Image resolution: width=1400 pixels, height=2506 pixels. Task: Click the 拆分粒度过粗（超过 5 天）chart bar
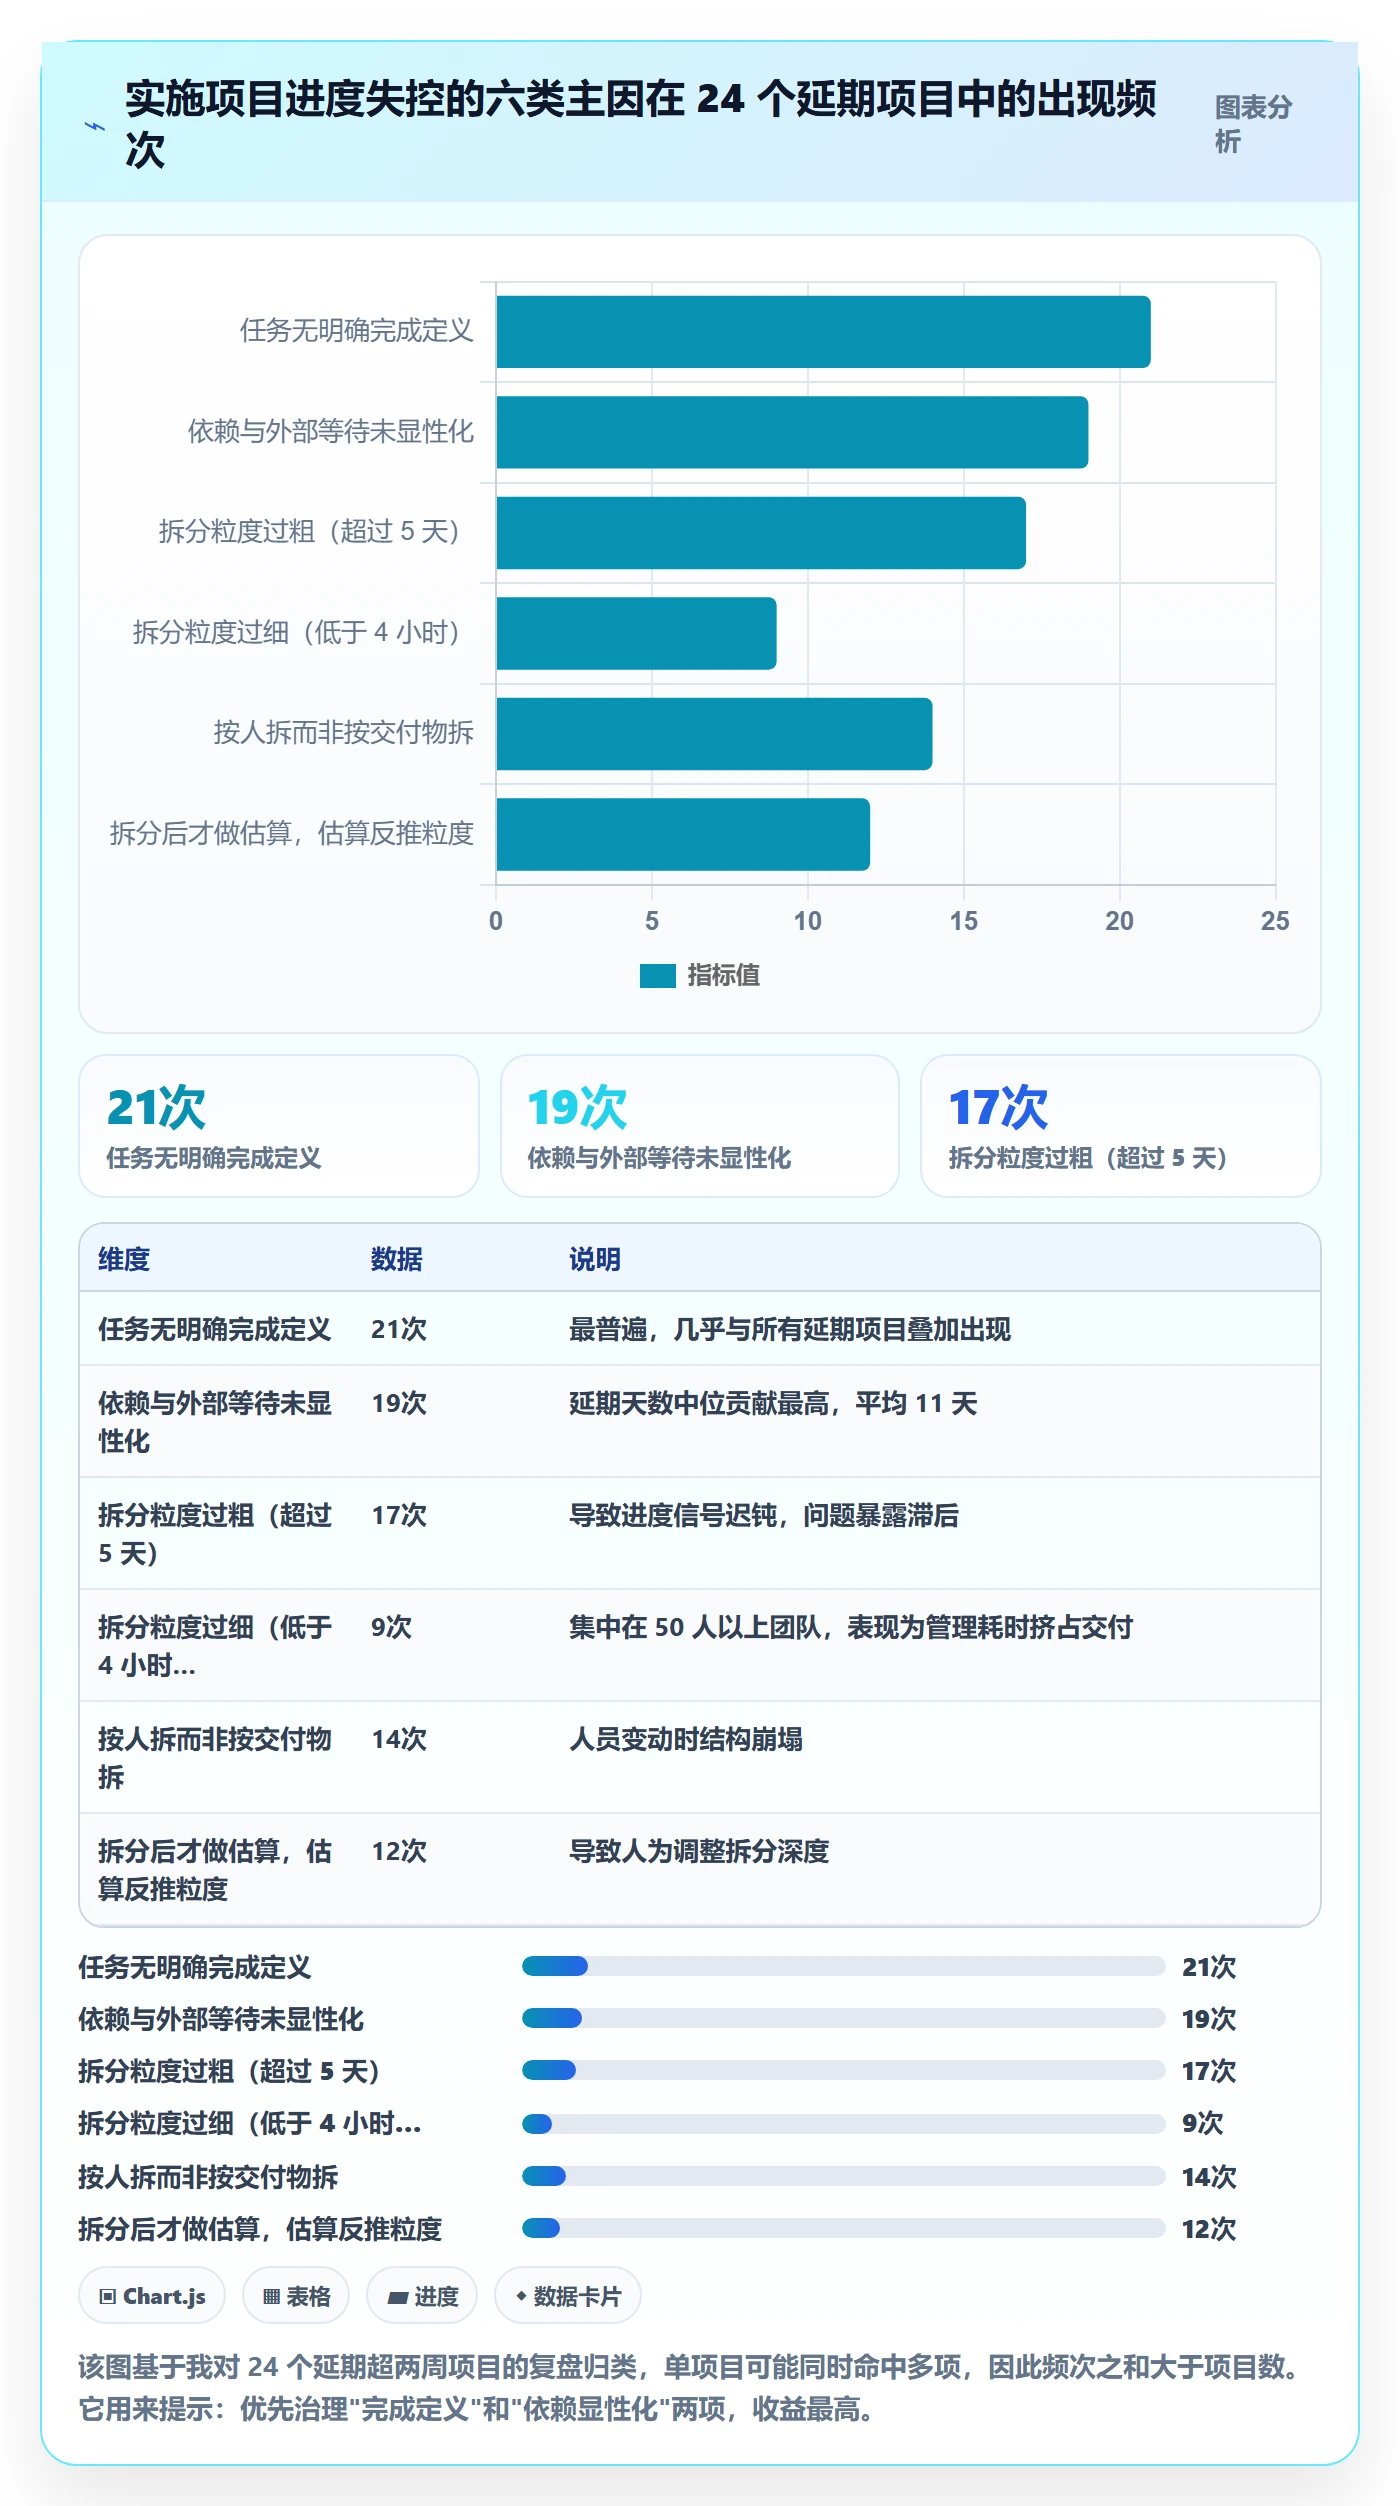[x=761, y=533]
